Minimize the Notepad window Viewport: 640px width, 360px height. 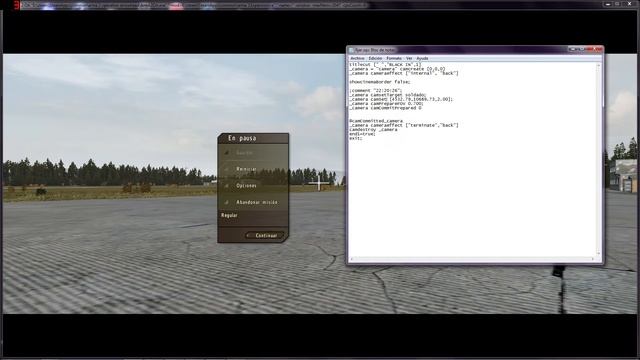tap(573, 49)
